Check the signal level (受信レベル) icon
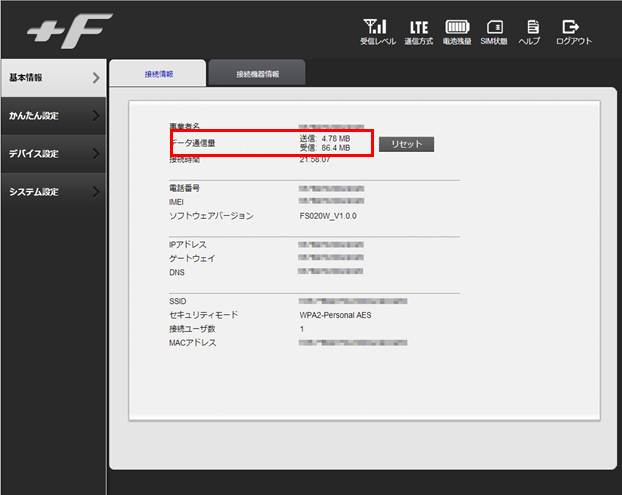 pyautogui.click(x=377, y=32)
